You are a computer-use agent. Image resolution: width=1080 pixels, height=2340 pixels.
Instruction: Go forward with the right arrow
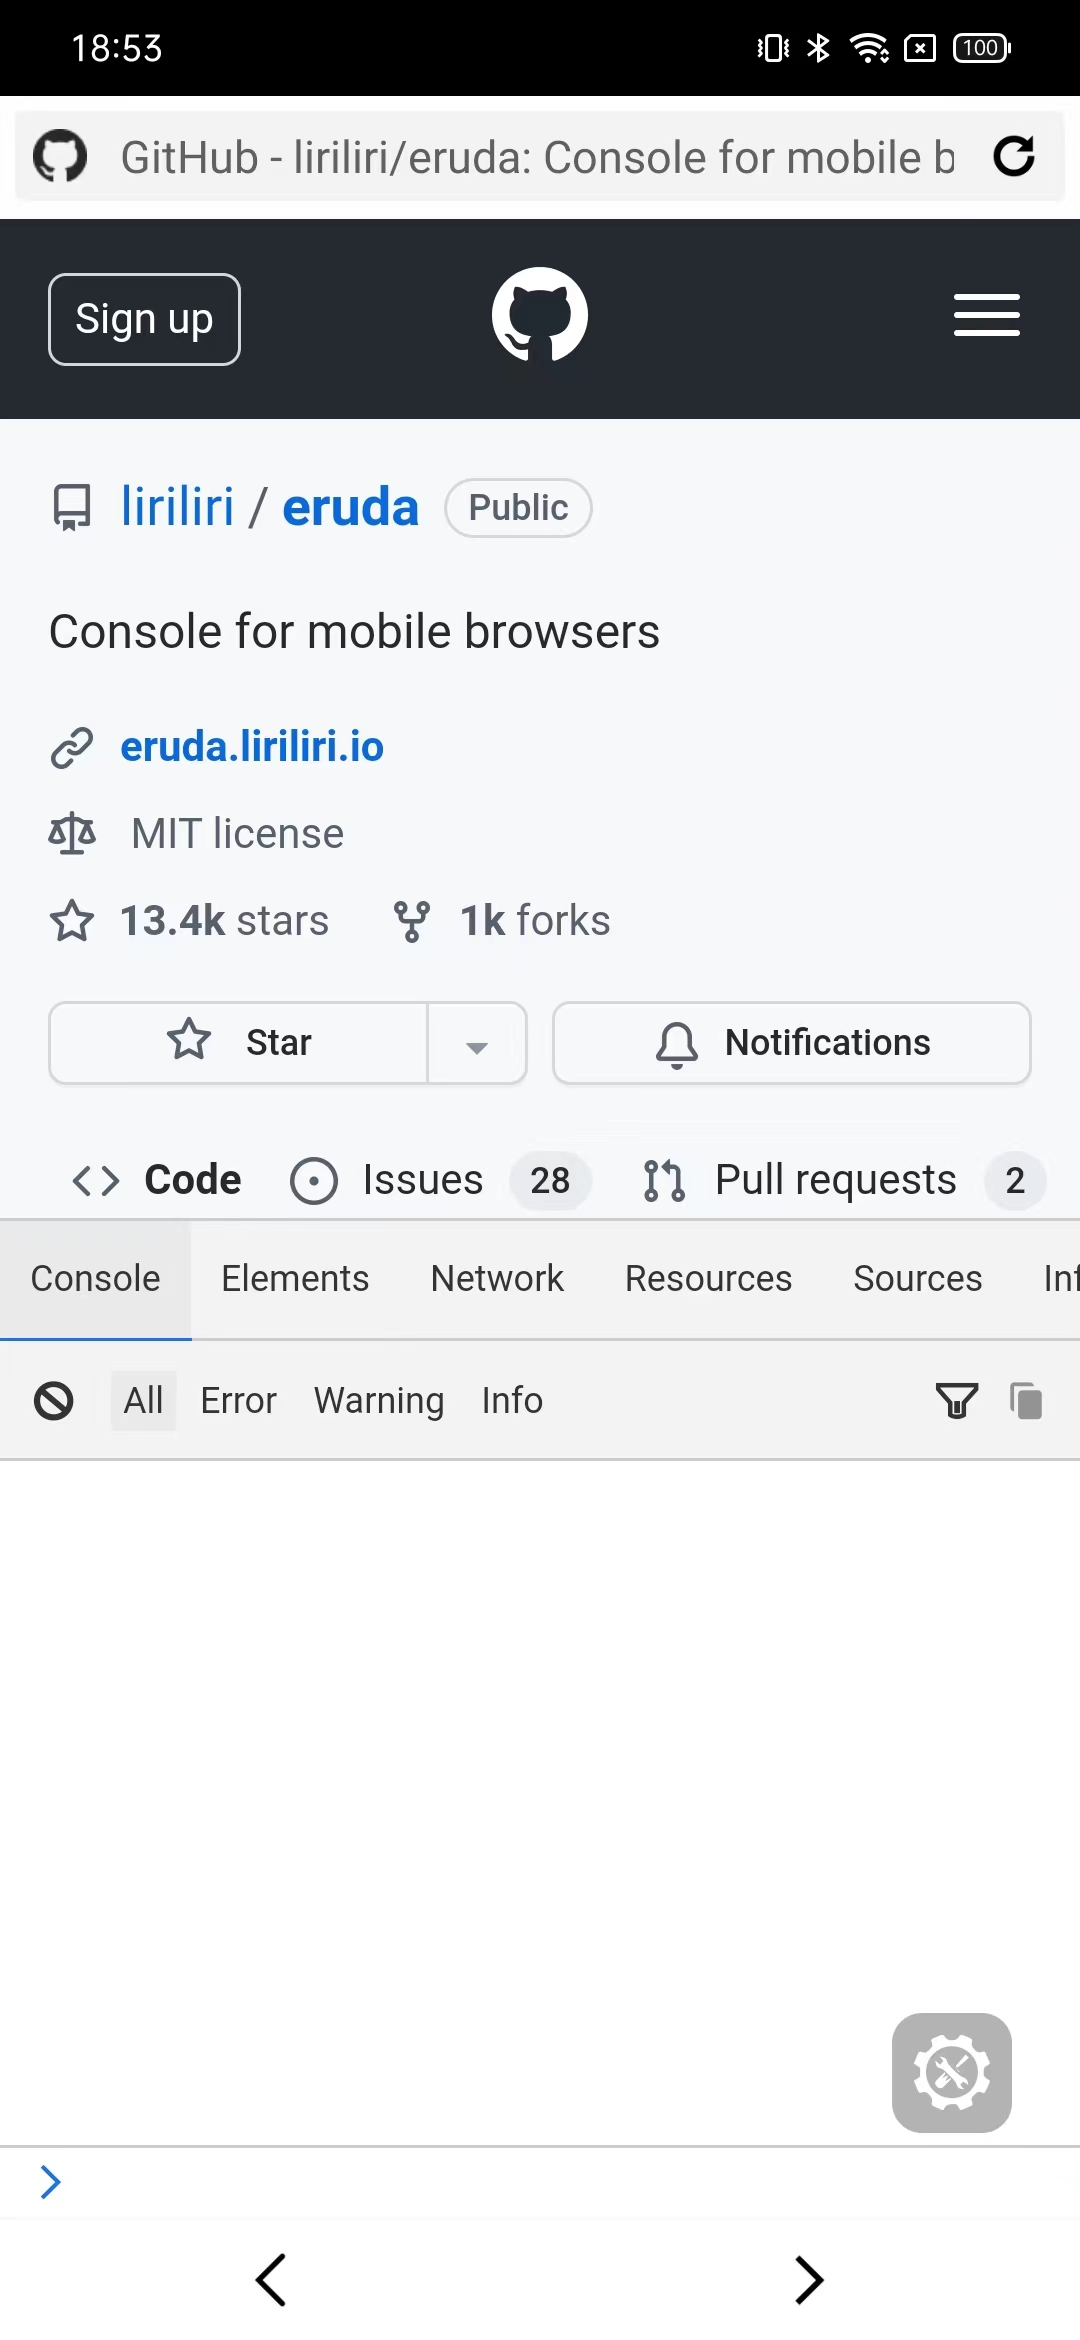[808, 2280]
